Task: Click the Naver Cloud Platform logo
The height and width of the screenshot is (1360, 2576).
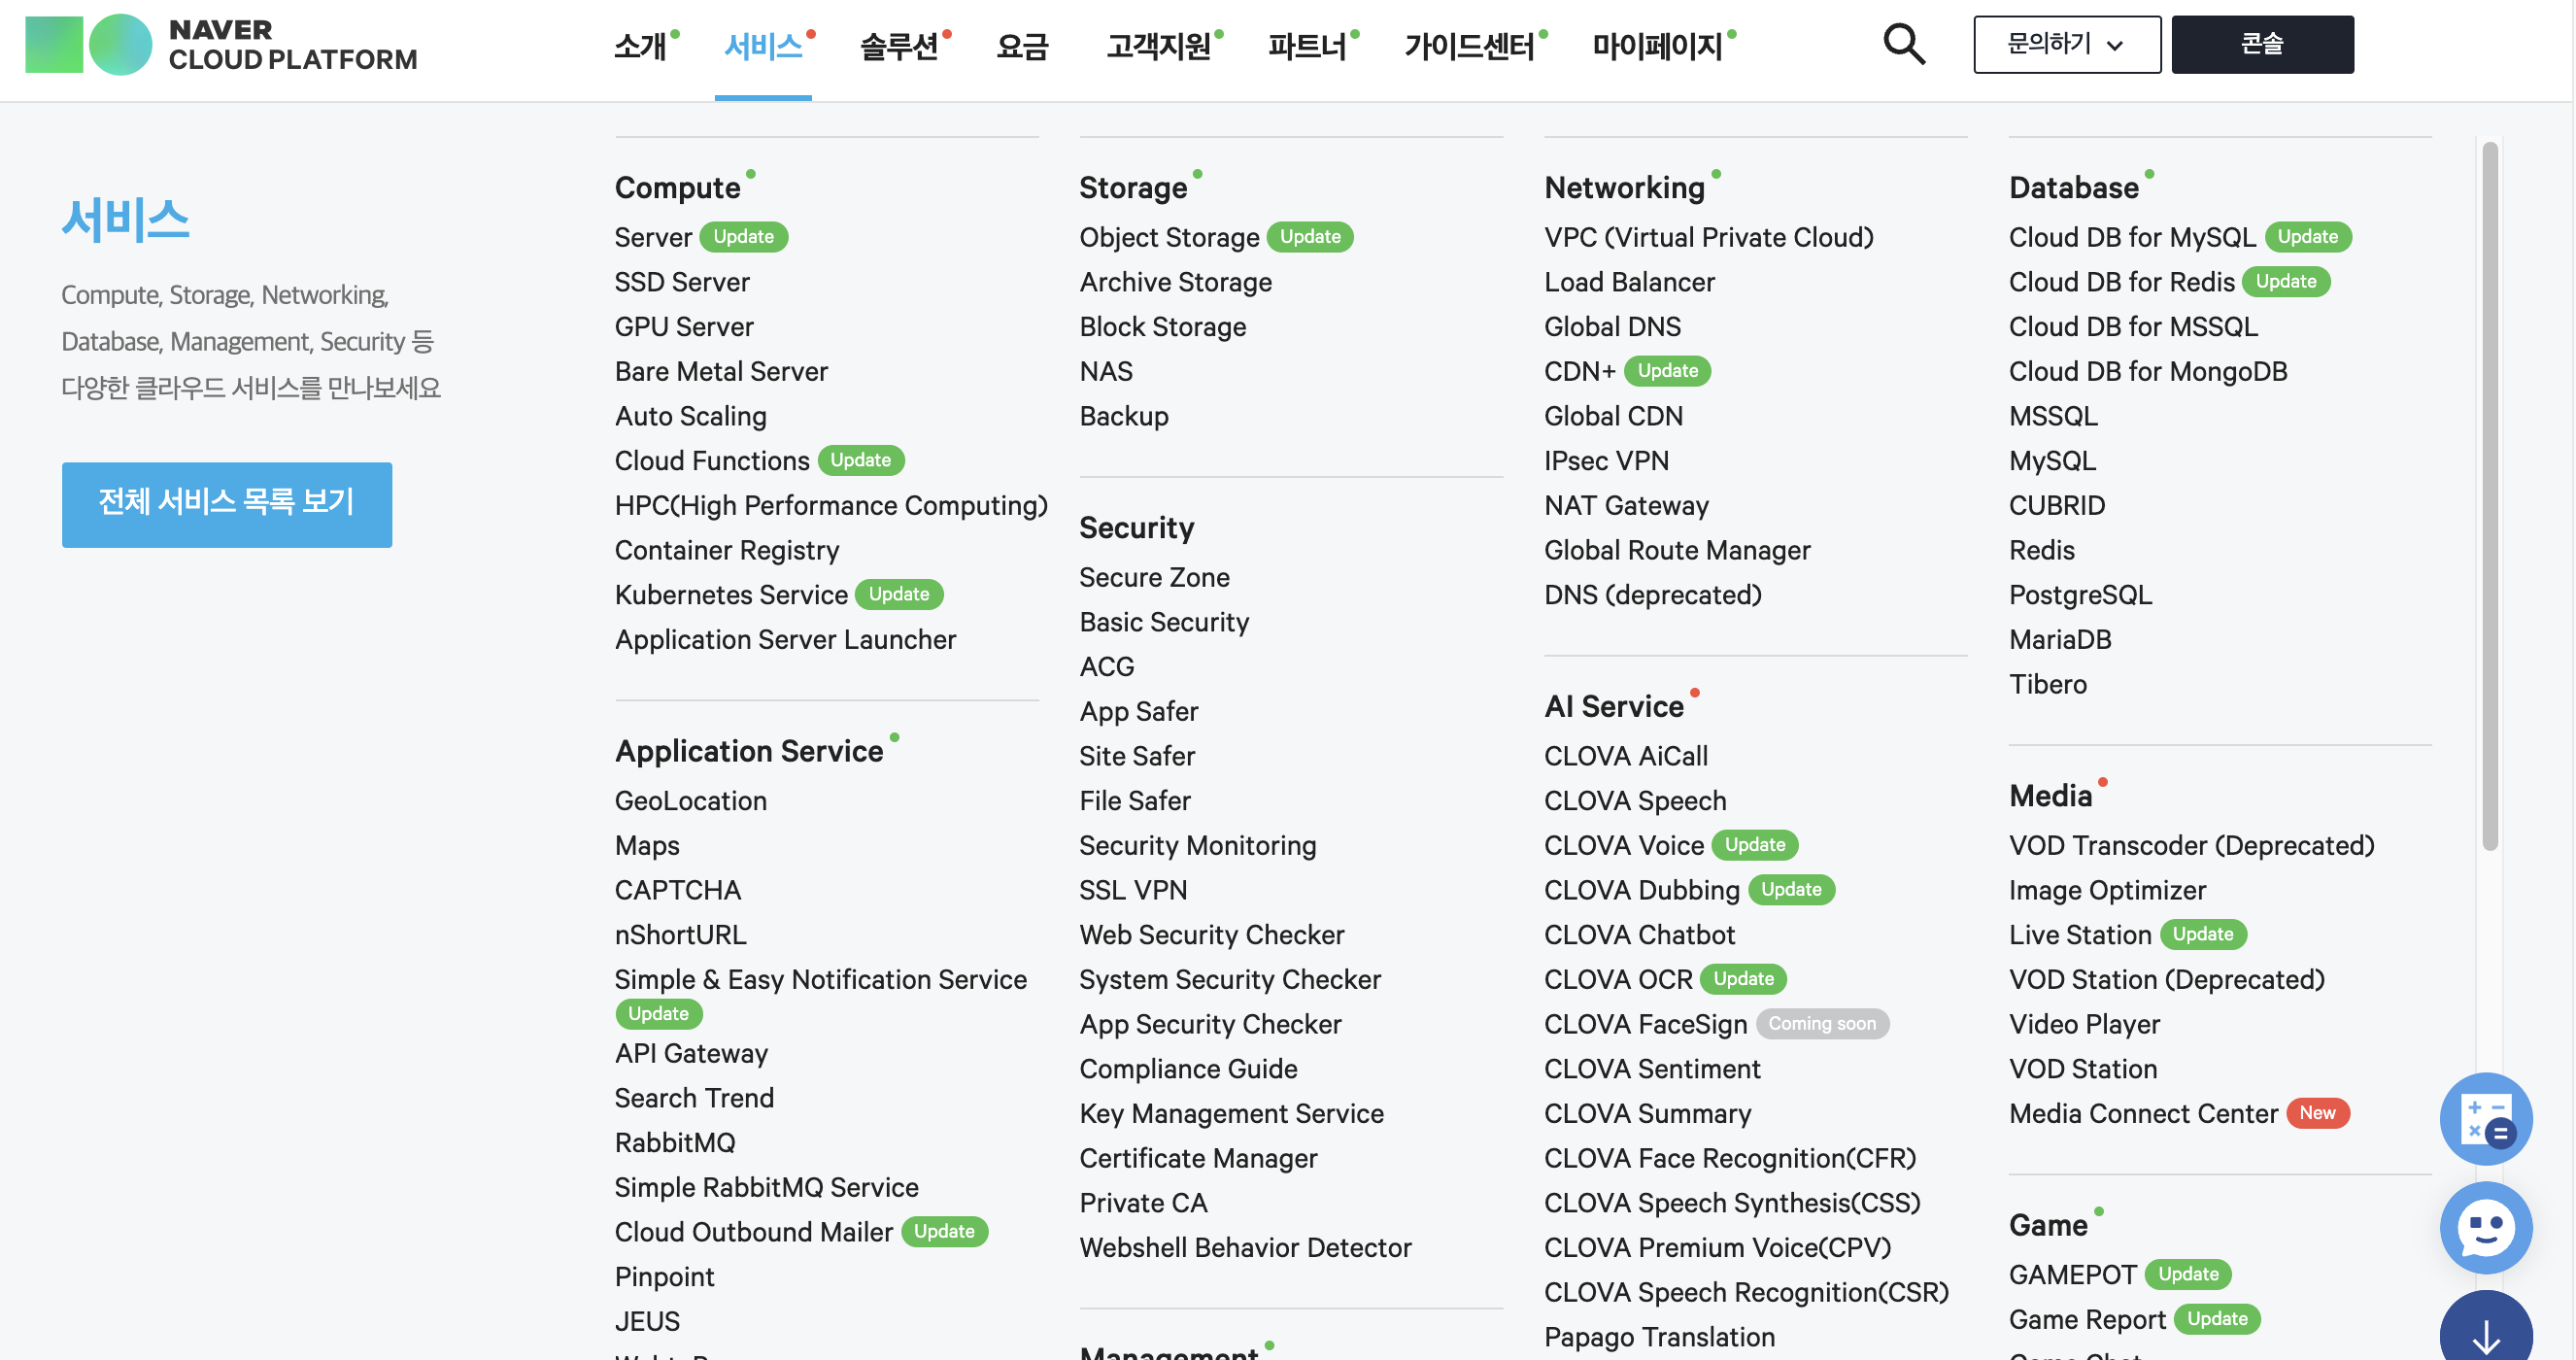Action: click(x=221, y=45)
